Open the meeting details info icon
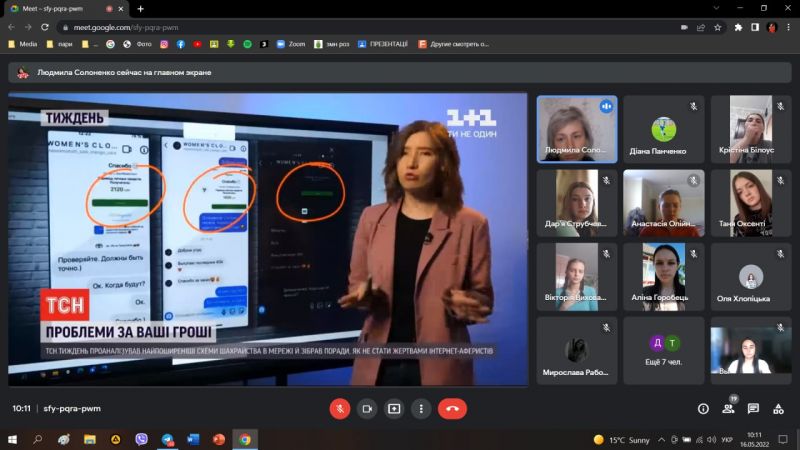The image size is (800, 450). [x=703, y=409]
